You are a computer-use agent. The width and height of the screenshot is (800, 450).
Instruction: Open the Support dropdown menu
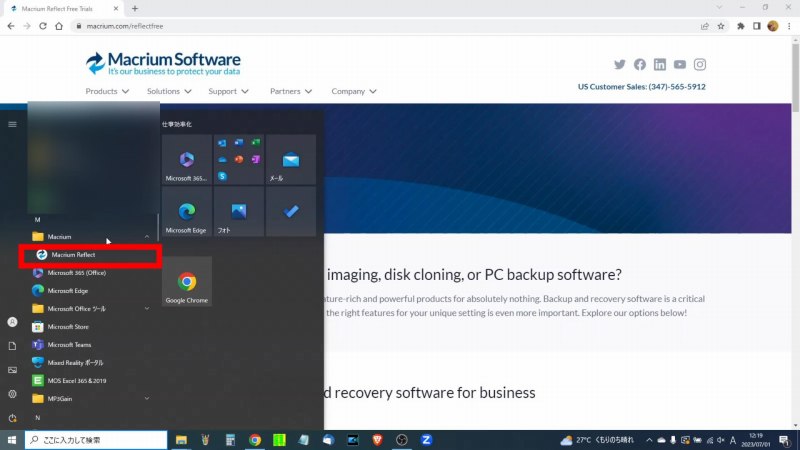pos(229,91)
